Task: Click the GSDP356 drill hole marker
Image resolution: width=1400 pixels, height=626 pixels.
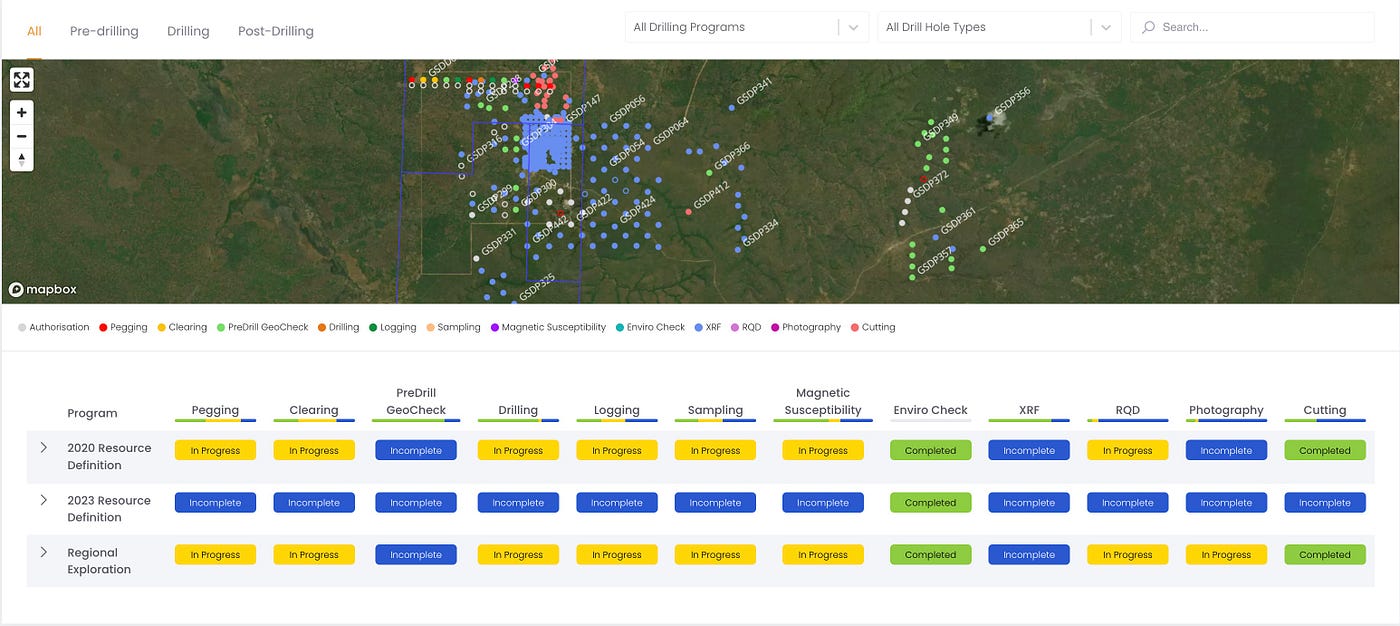Action: coord(990,117)
